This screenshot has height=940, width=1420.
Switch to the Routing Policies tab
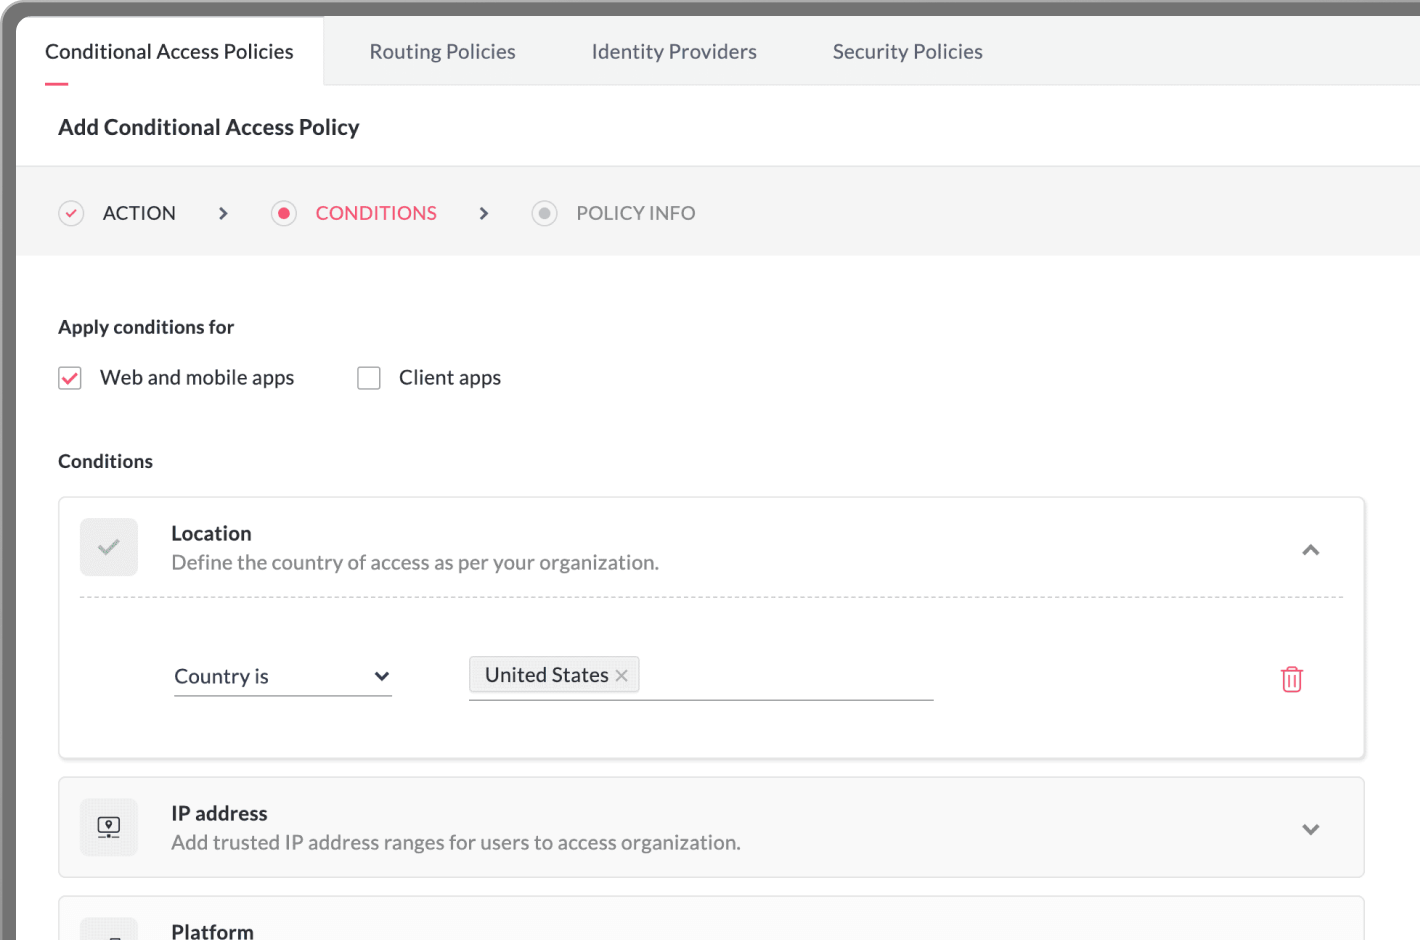(x=442, y=51)
